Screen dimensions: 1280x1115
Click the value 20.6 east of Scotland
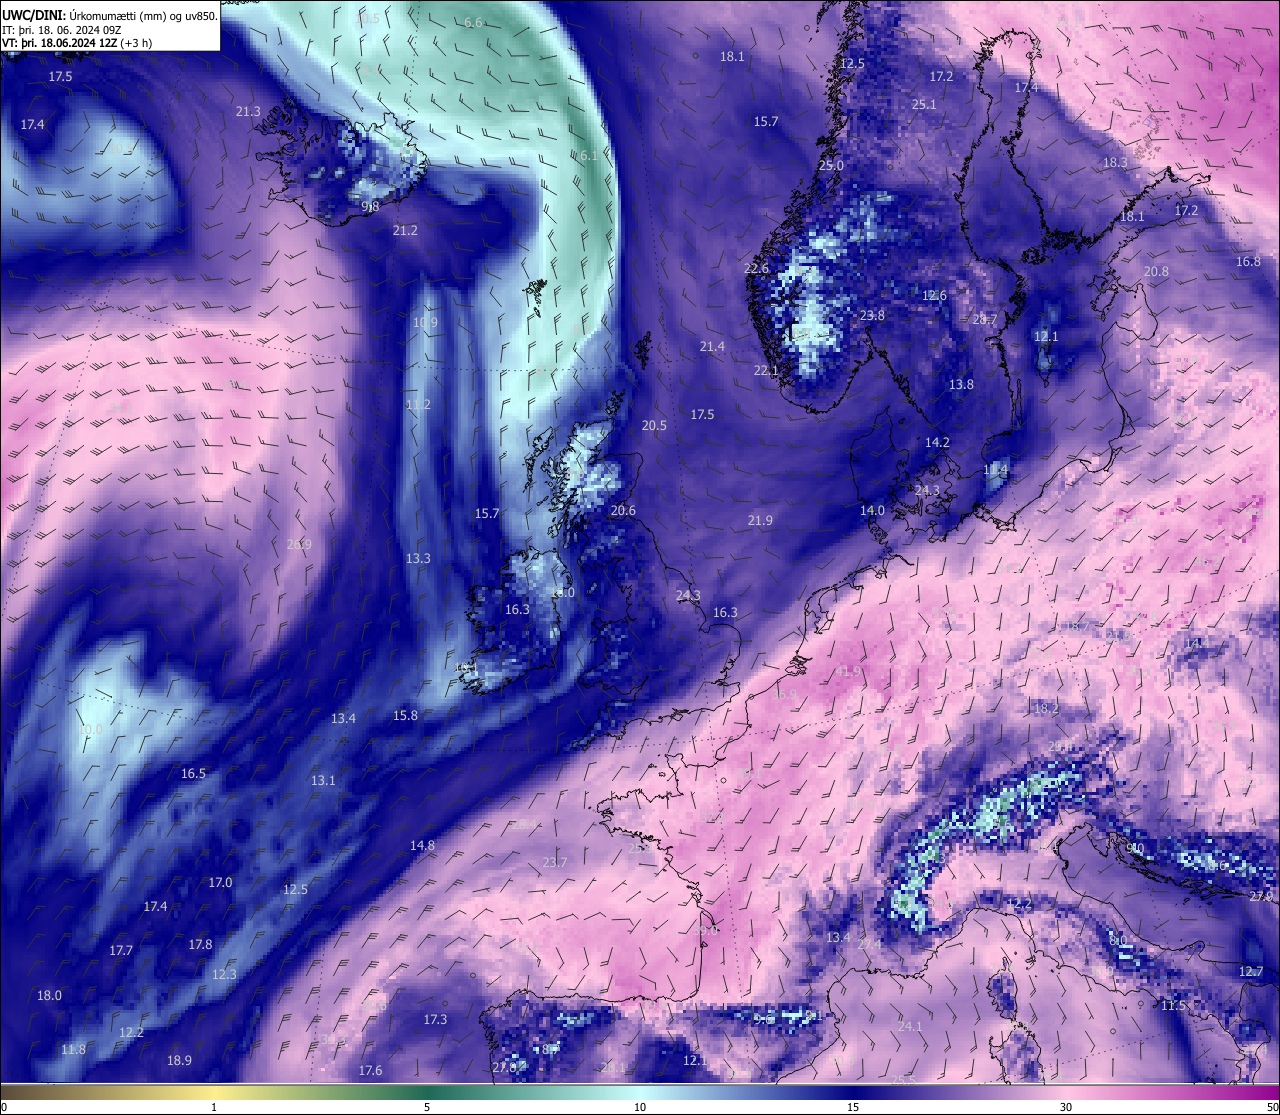coord(623,510)
